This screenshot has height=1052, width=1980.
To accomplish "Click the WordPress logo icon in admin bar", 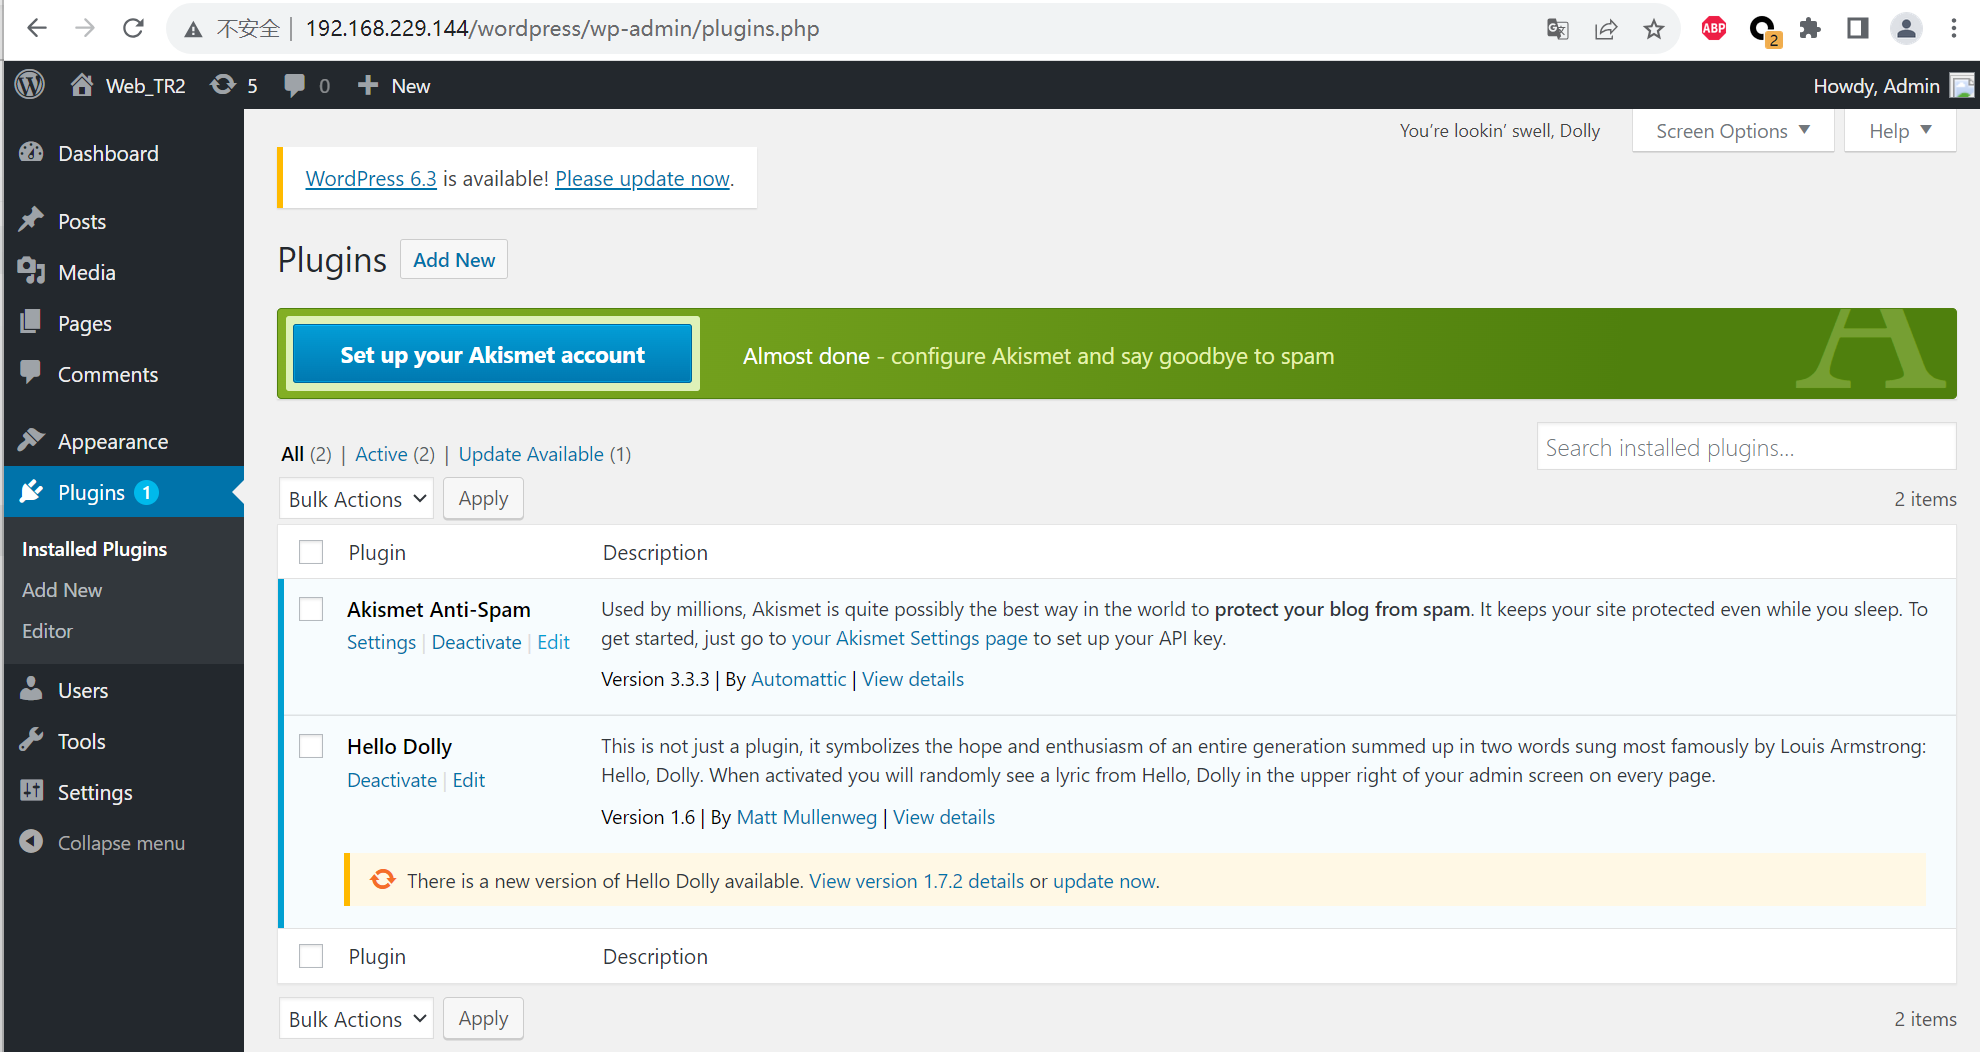I will 30,85.
